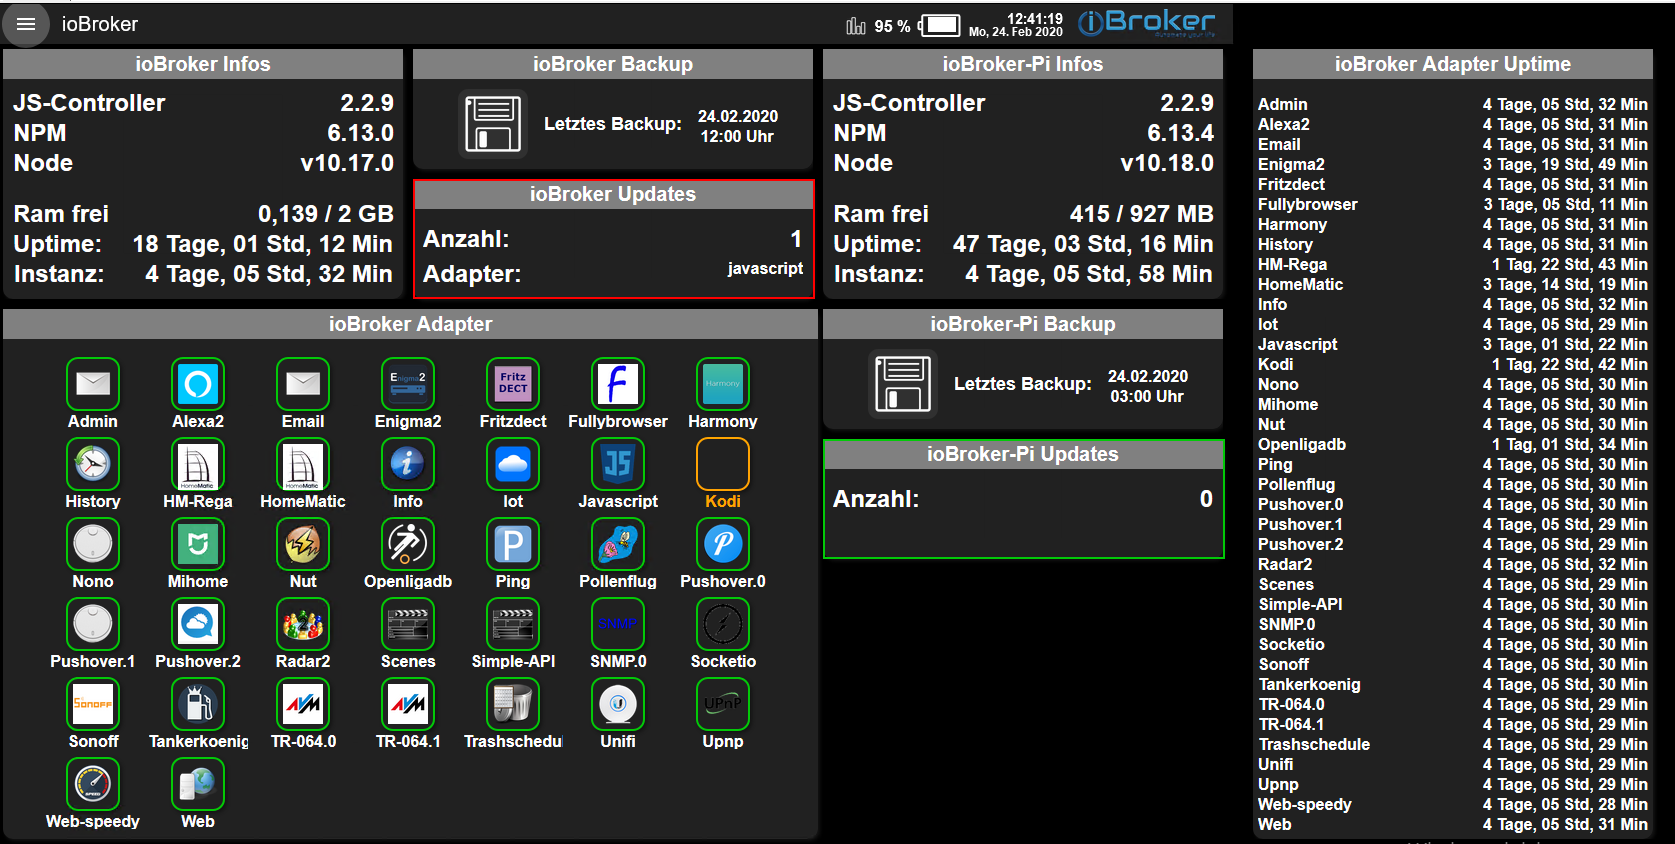Select the Web-speedy row in uptime list
Screen dimensions: 1675x844
click(x=1453, y=804)
